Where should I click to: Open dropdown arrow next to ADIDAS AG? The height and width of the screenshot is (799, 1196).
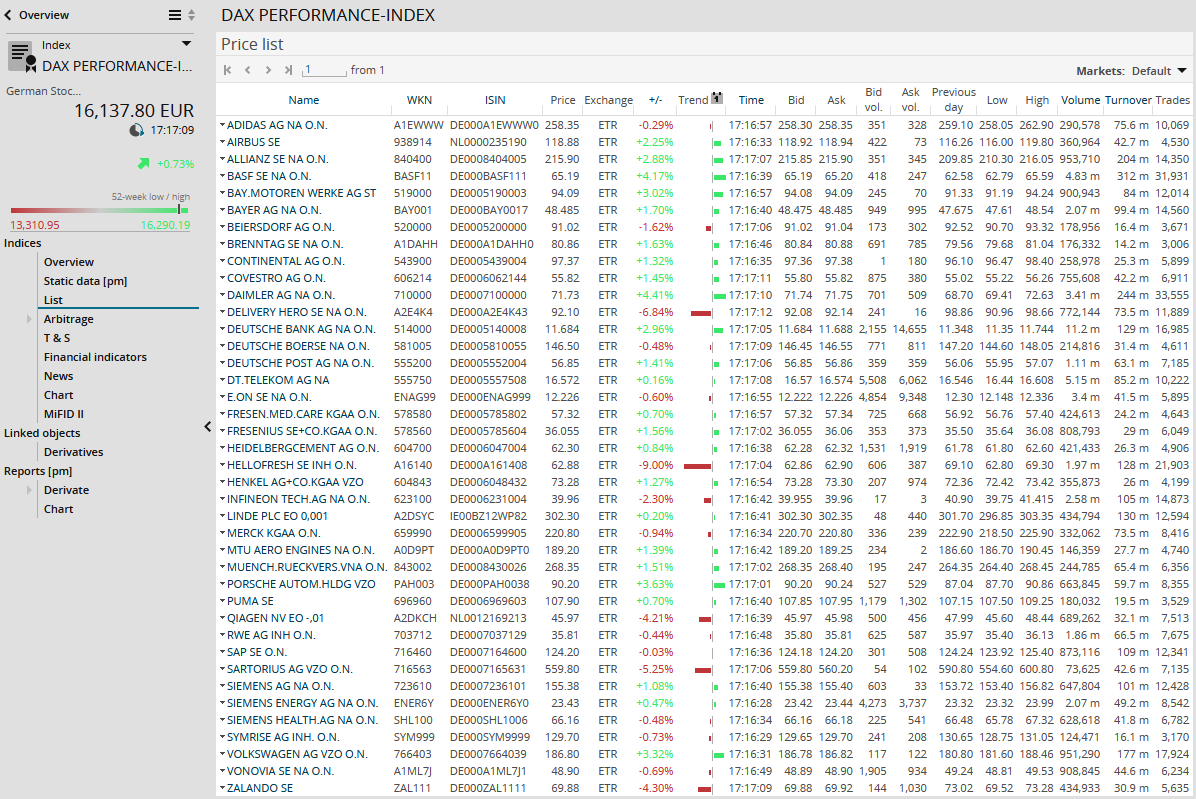tap(222, 125)
